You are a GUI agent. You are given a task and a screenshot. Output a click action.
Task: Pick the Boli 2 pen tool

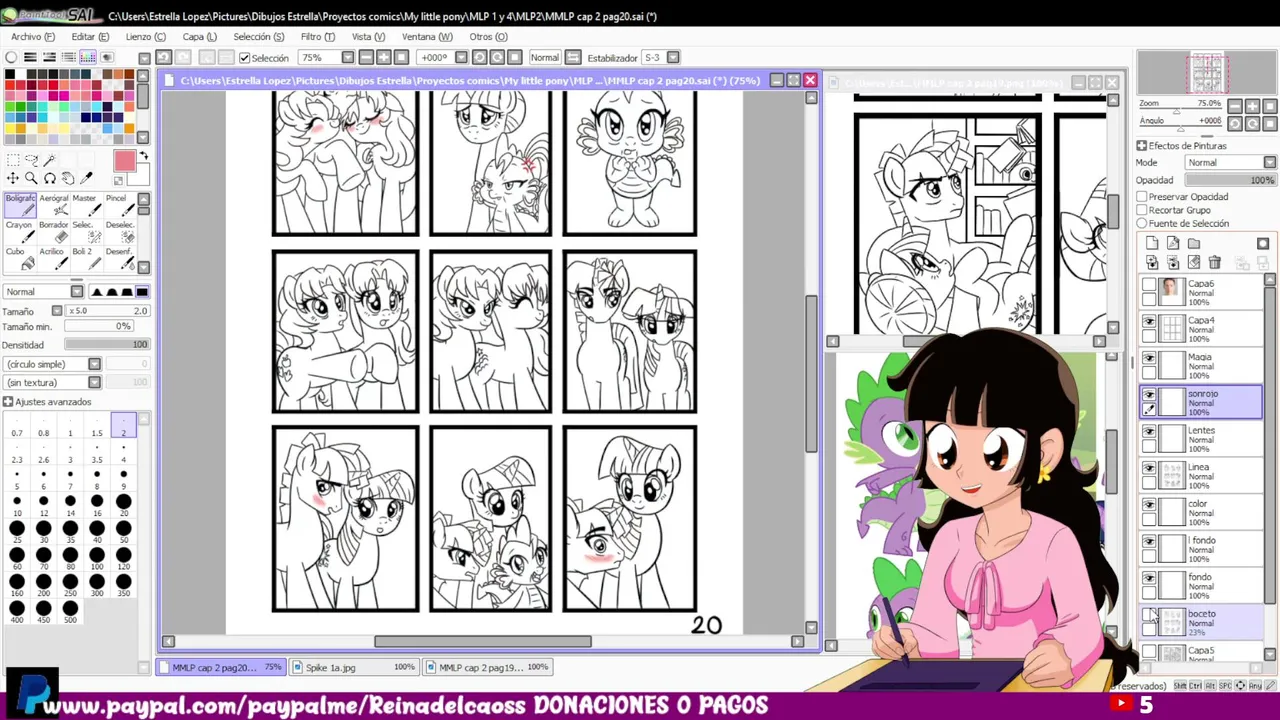pyautogui.click(x=85, y=259)
